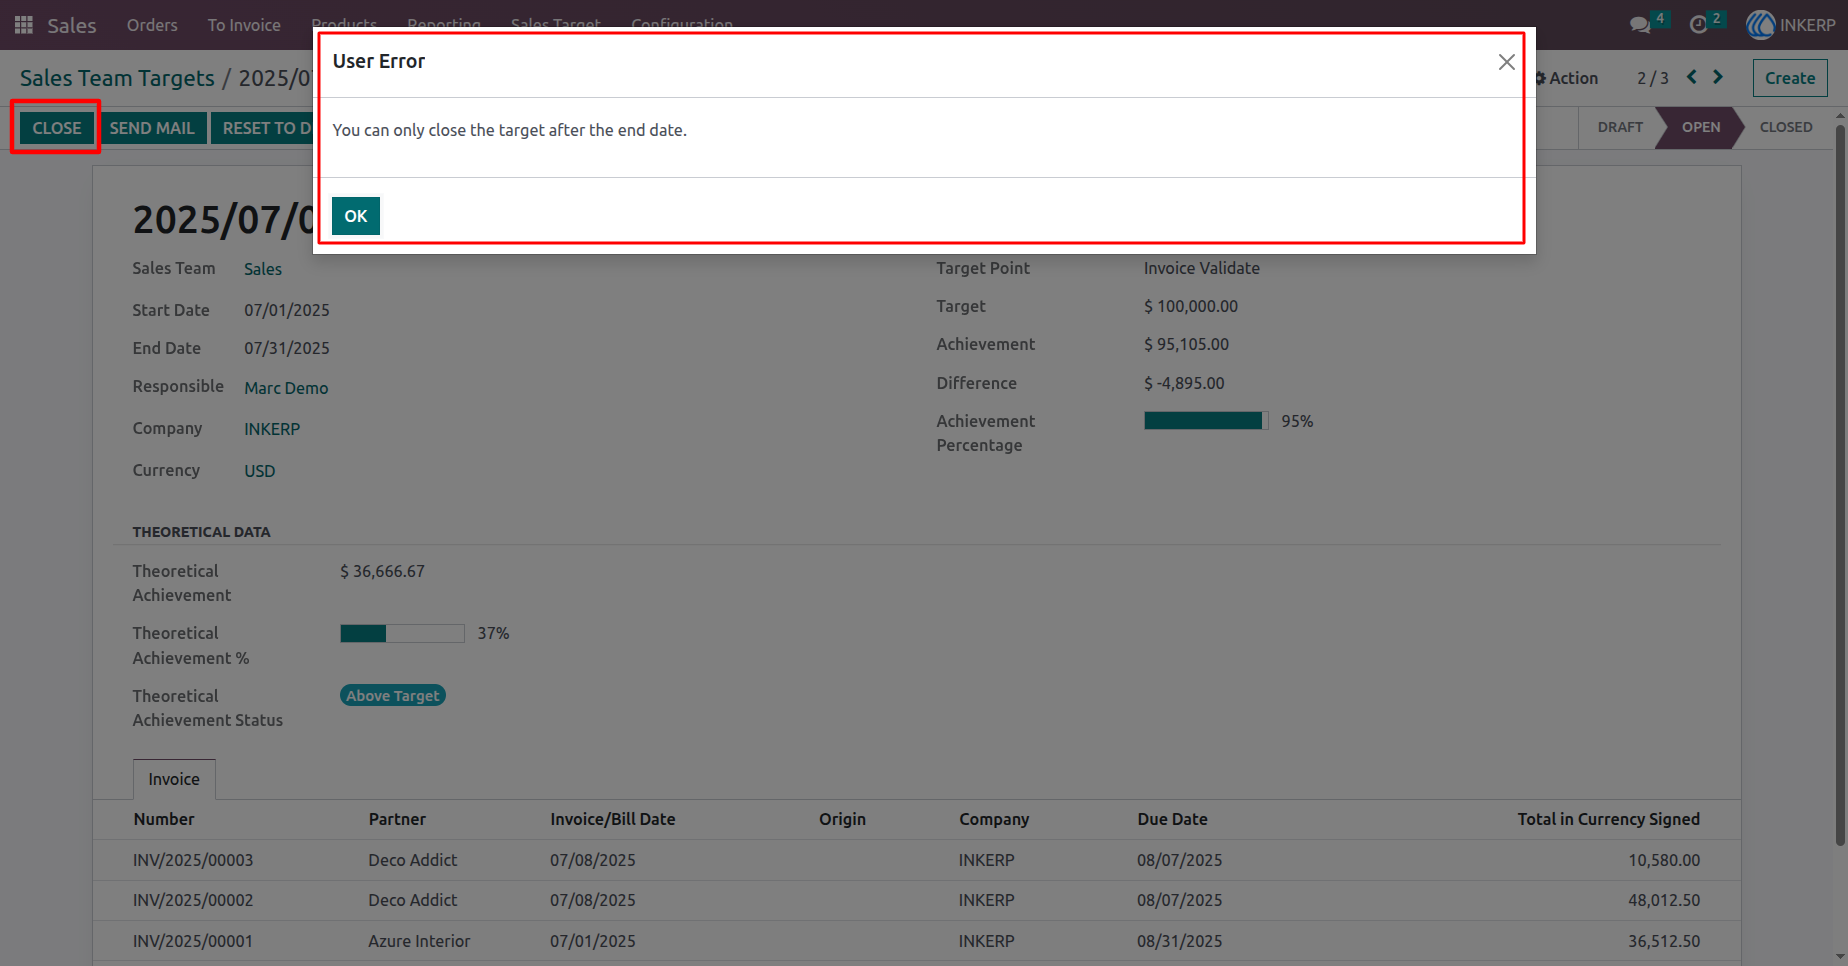
Task: Open Marc Demo responsible link
Action: 286,388
